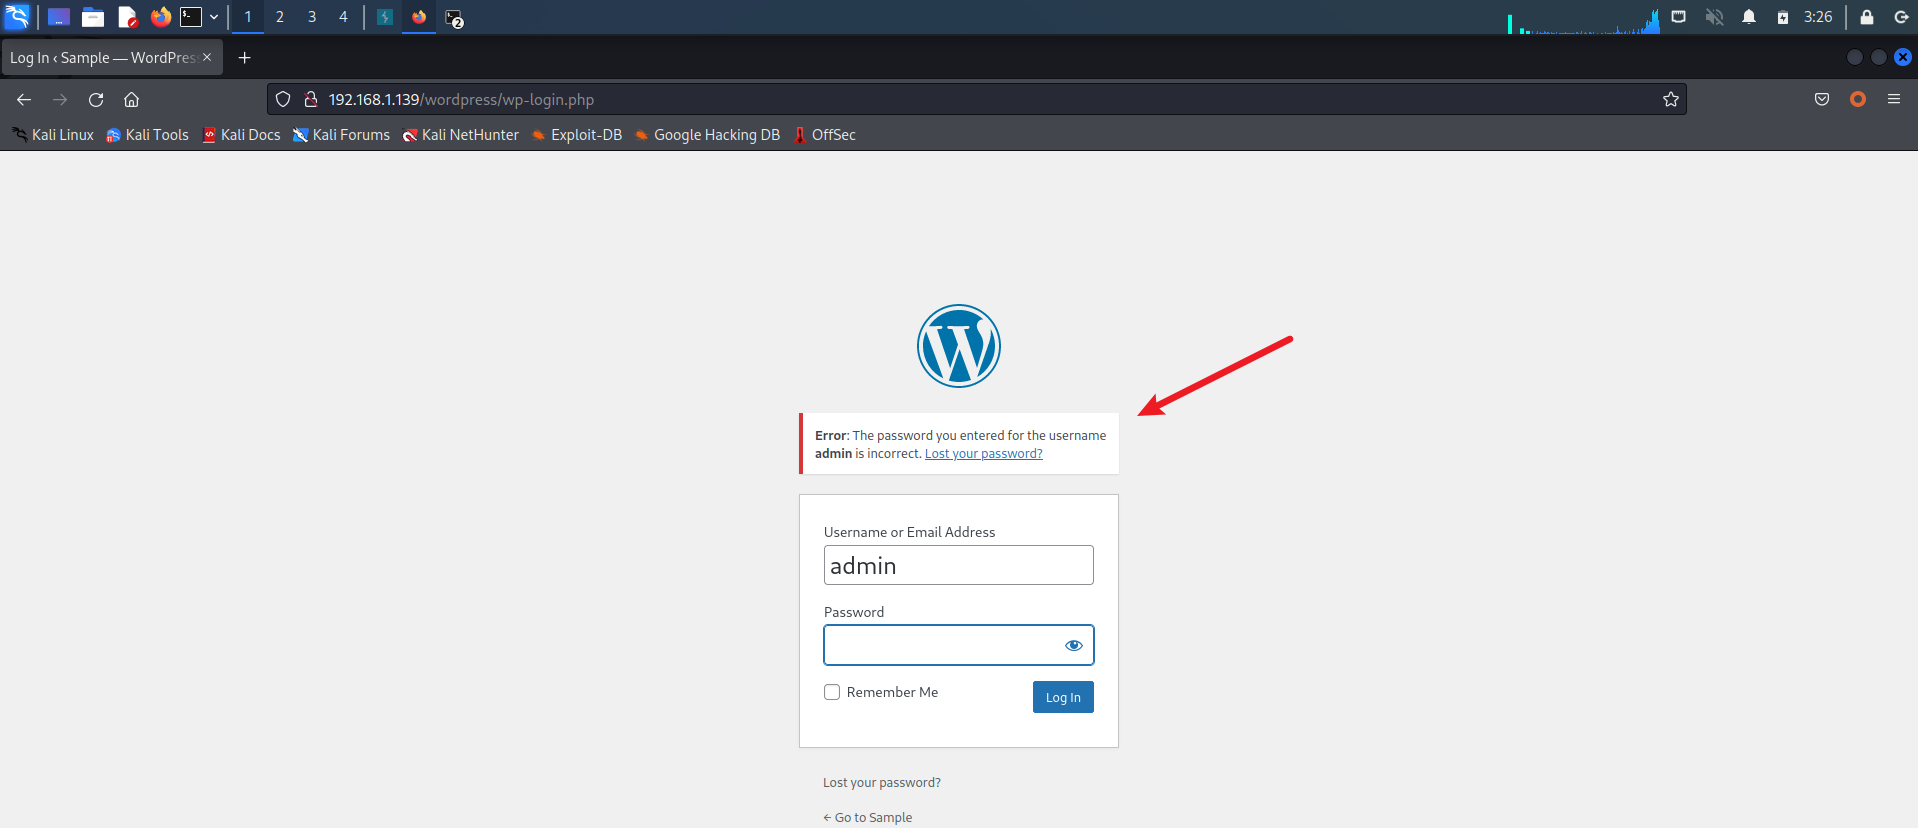Reload the current page
The height and width of the screenshot is (828, 1918).
tap(96, 100)
